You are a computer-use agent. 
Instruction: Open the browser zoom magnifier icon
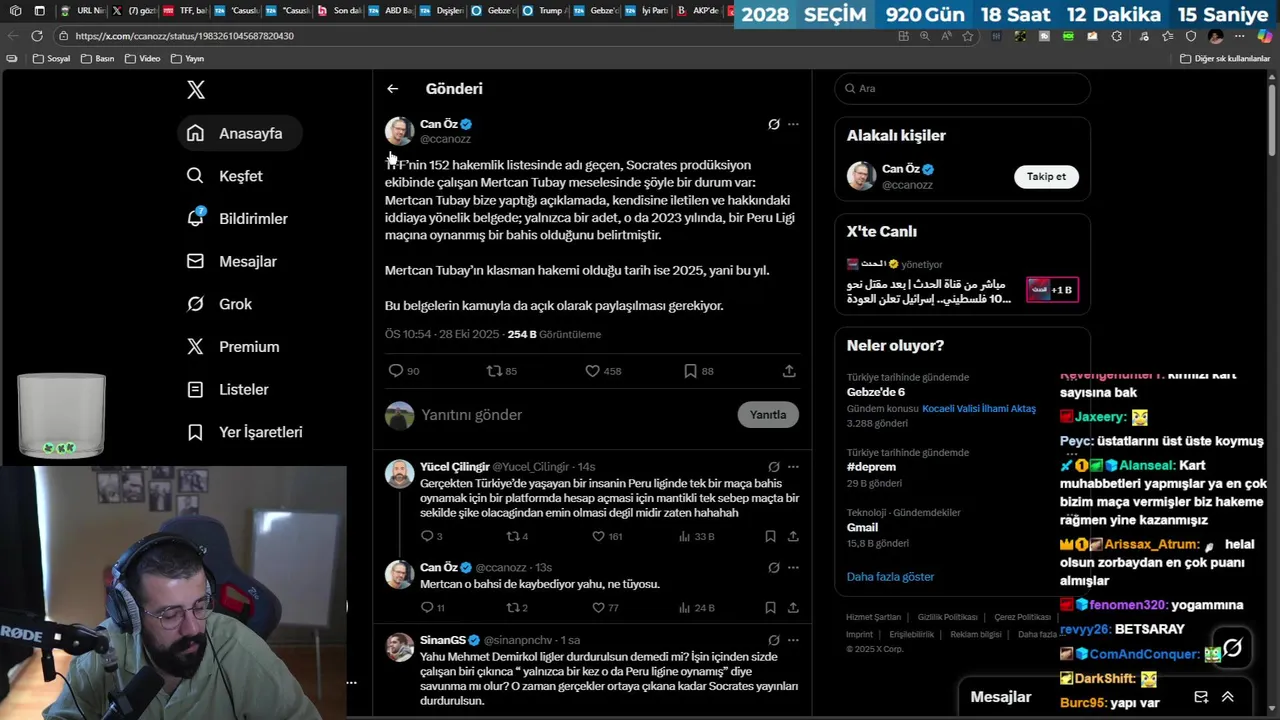925,36
